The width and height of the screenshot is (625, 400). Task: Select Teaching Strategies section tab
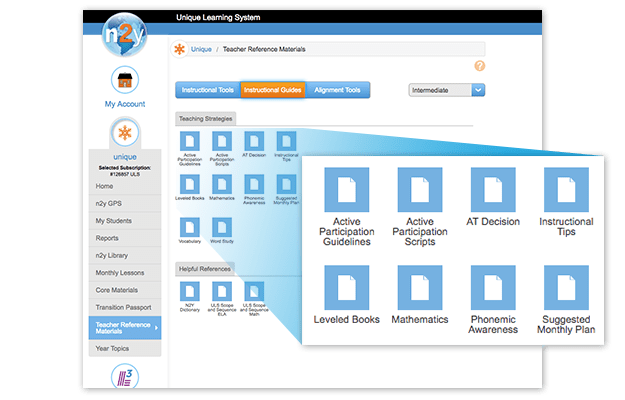(206, 119)
